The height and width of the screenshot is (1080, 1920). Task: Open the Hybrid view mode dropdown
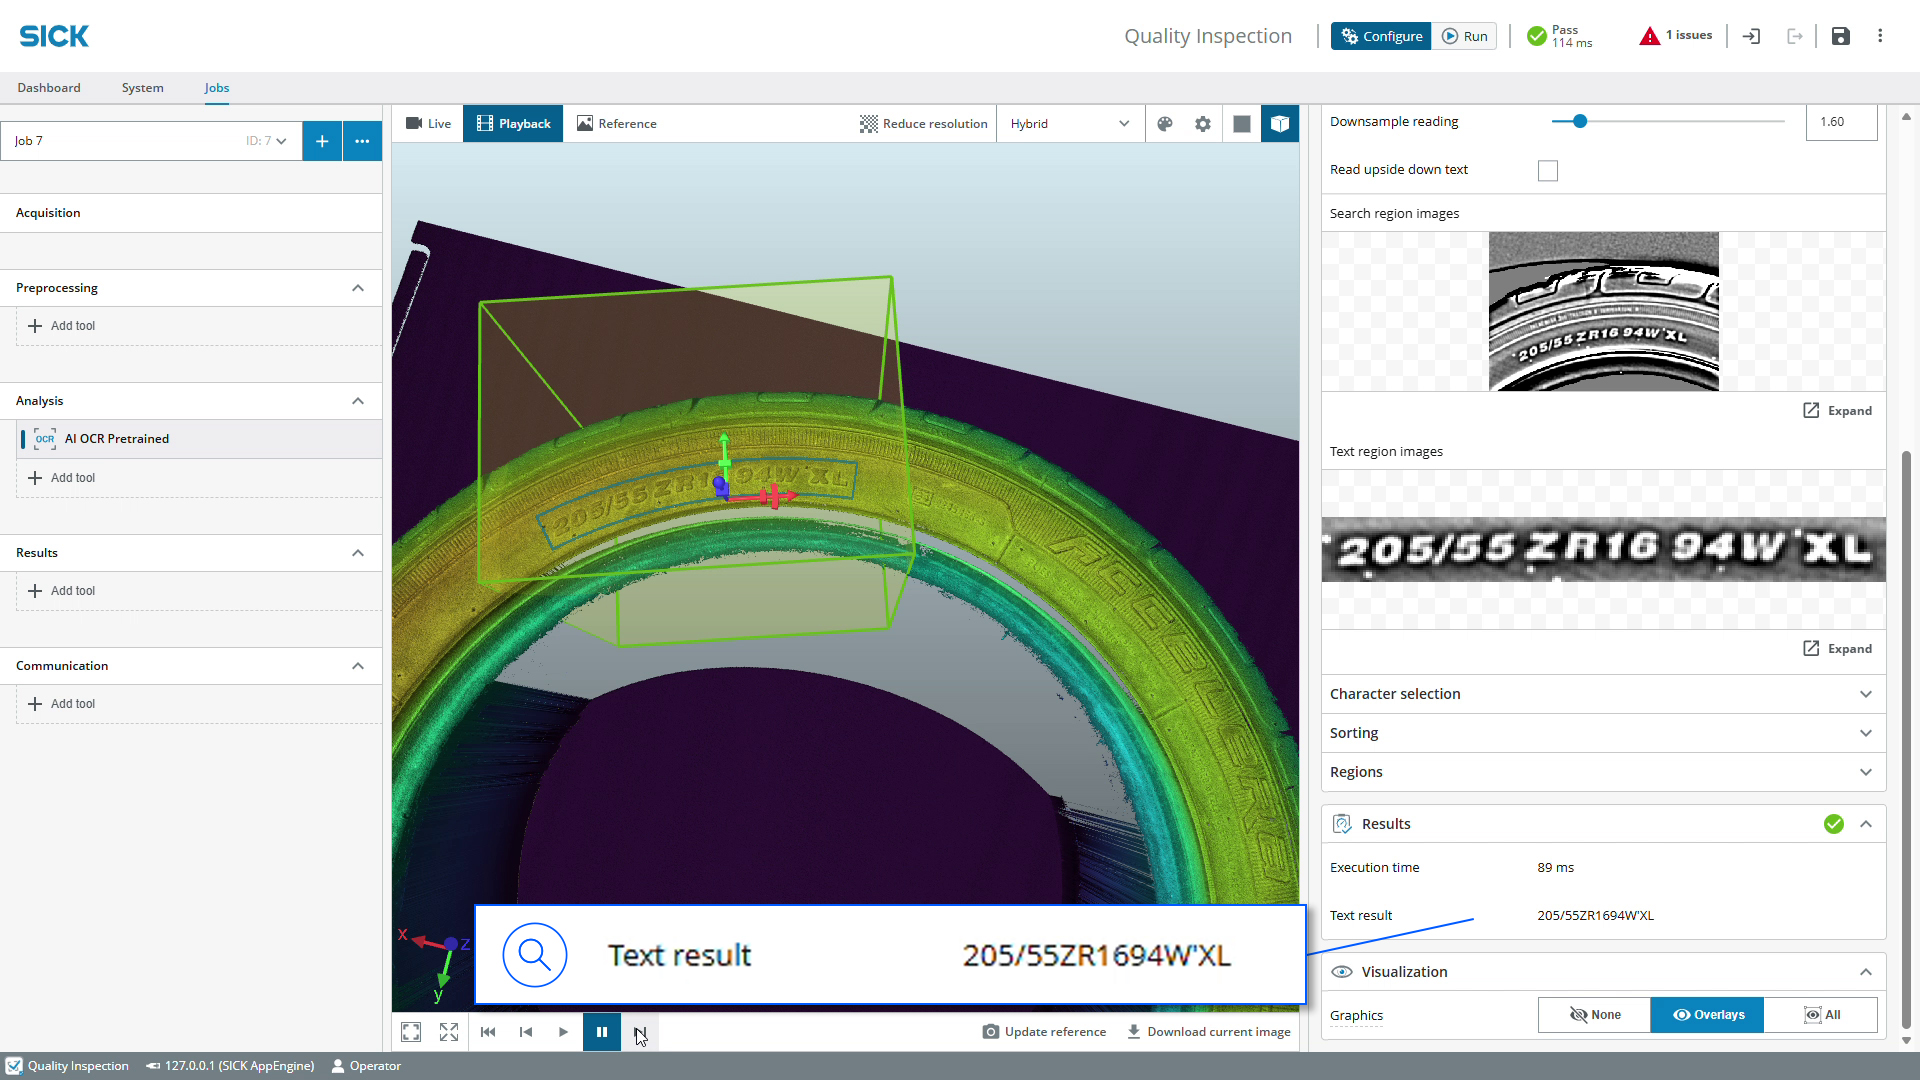pyautogui.click(x=1070, y=124)
